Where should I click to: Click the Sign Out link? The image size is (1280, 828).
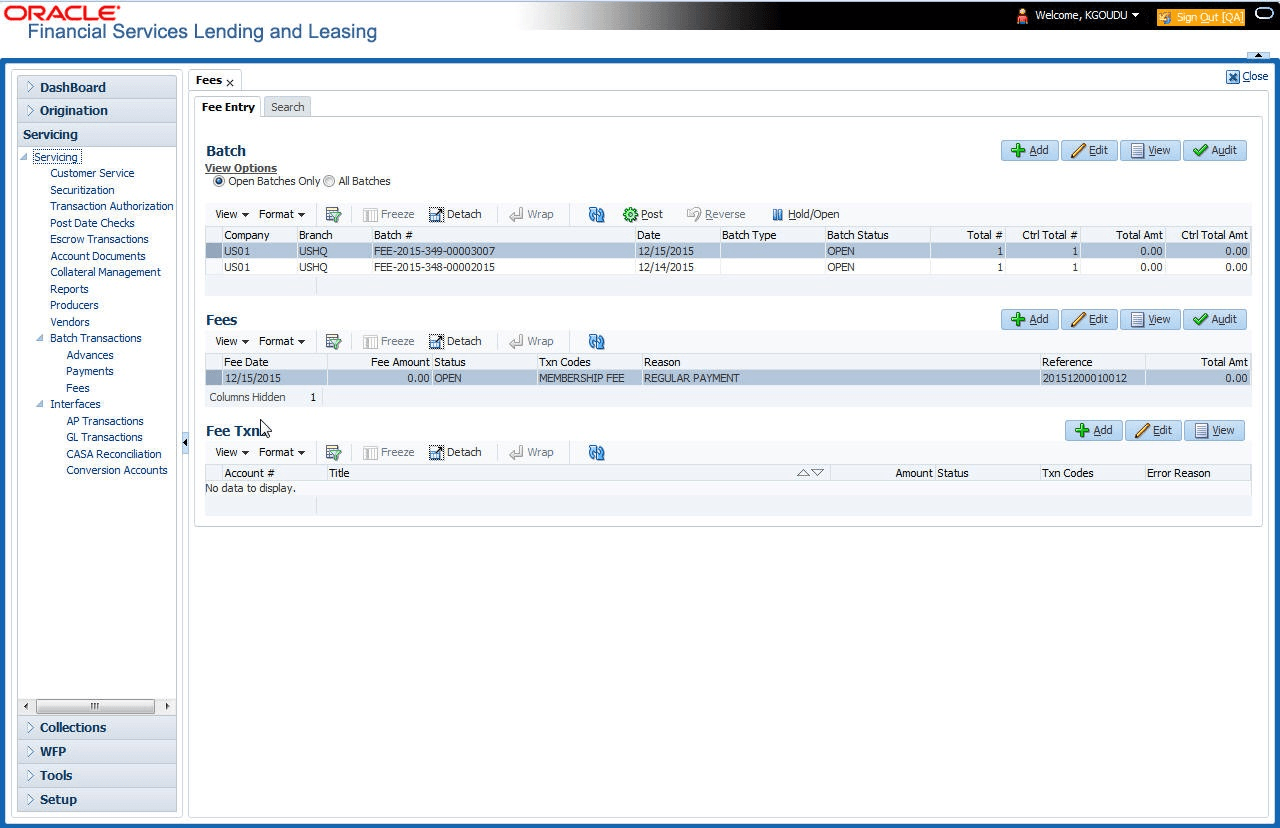1201,16
